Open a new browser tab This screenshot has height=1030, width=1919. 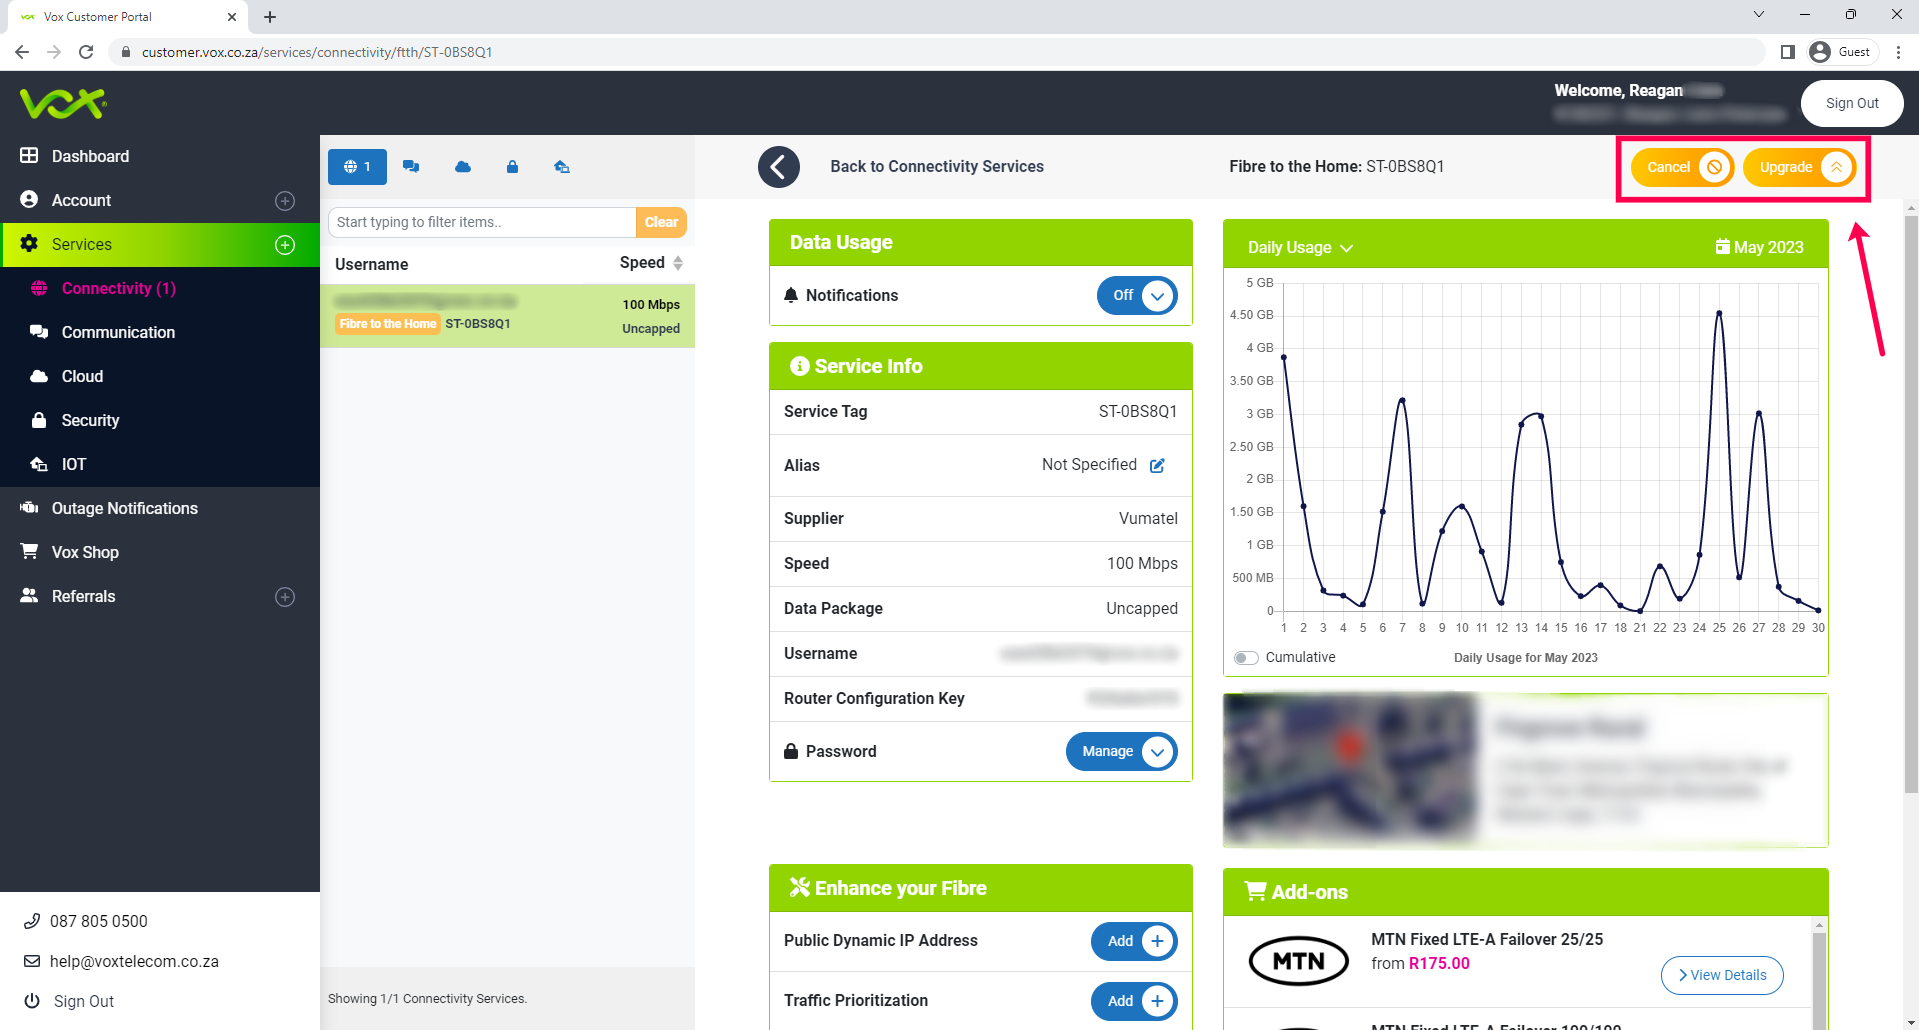point(270,17)
